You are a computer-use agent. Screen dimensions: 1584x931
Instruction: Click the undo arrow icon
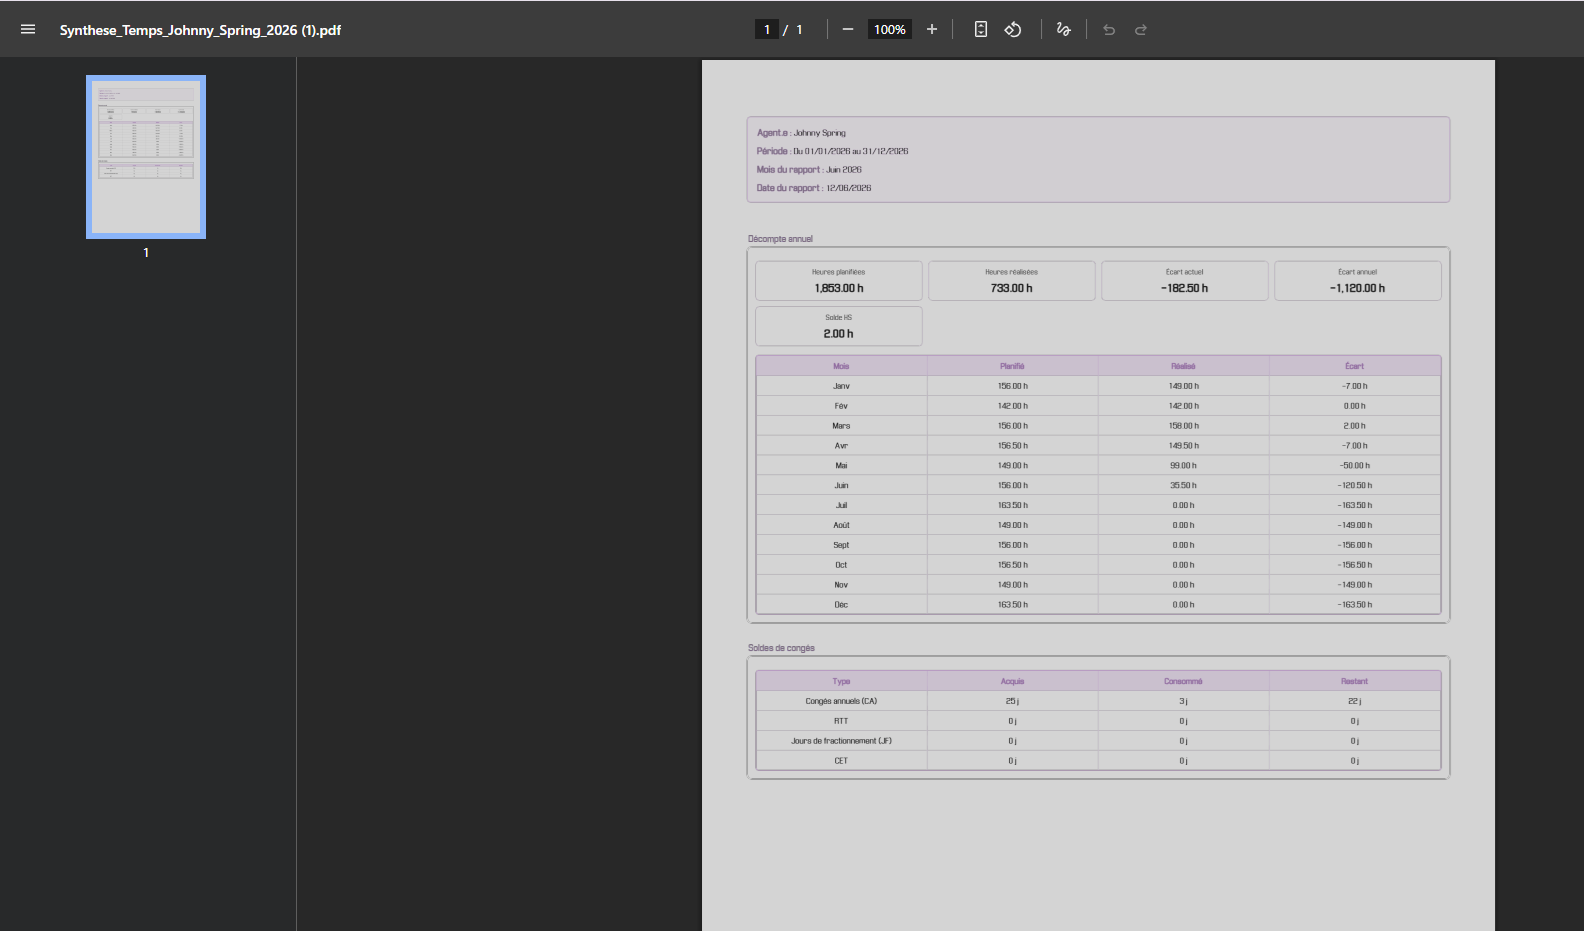click(1109, 29)
